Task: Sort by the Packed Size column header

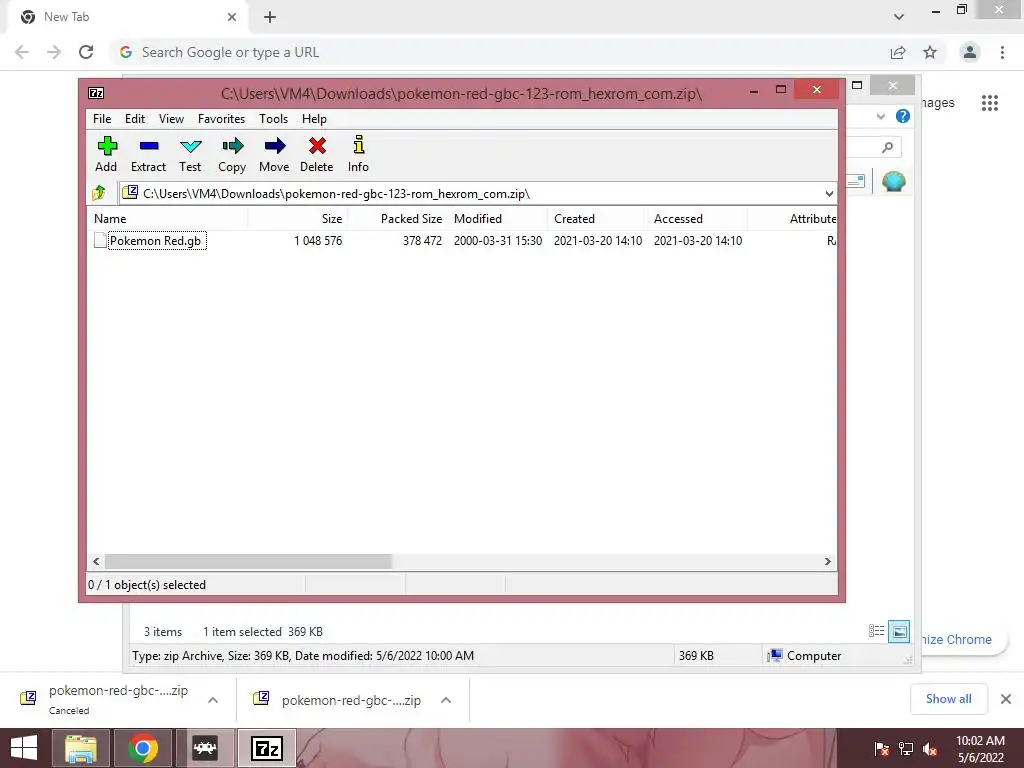Action: pyautogui.click(x=398, y=219)
